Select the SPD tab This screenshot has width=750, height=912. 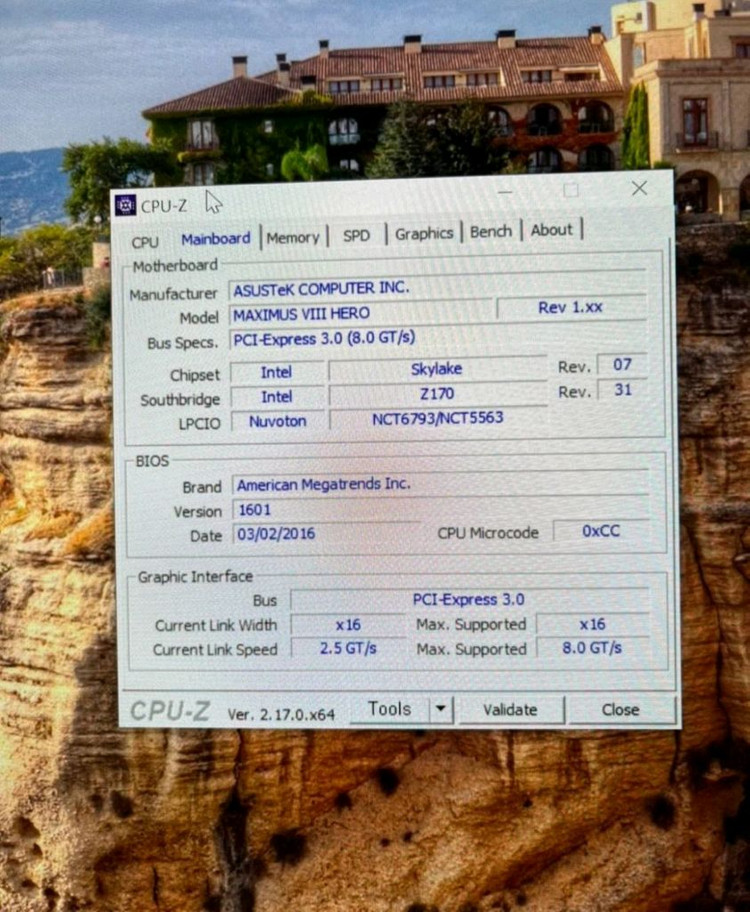tap(356, 236)
